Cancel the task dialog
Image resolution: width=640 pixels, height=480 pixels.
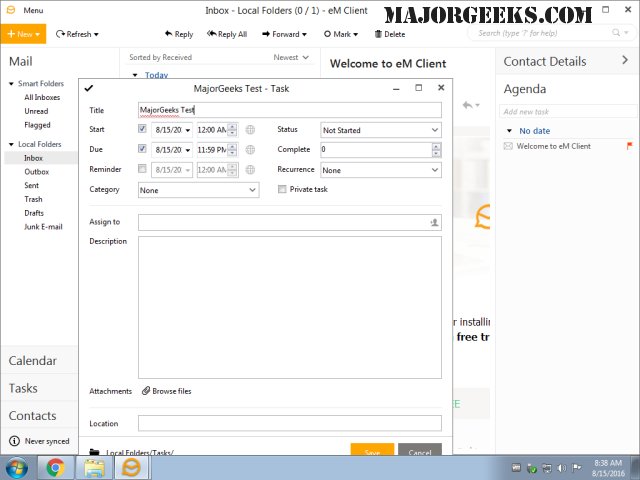420,449
